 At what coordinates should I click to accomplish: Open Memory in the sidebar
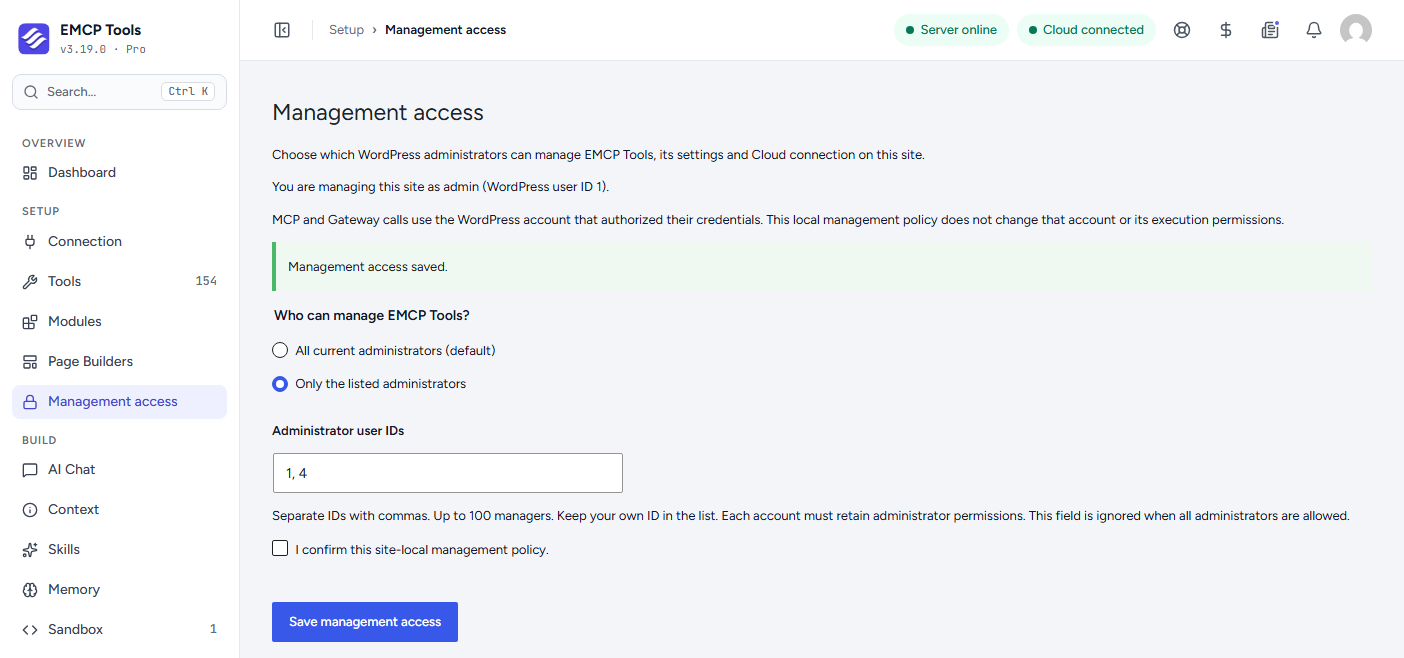(119, 590)
